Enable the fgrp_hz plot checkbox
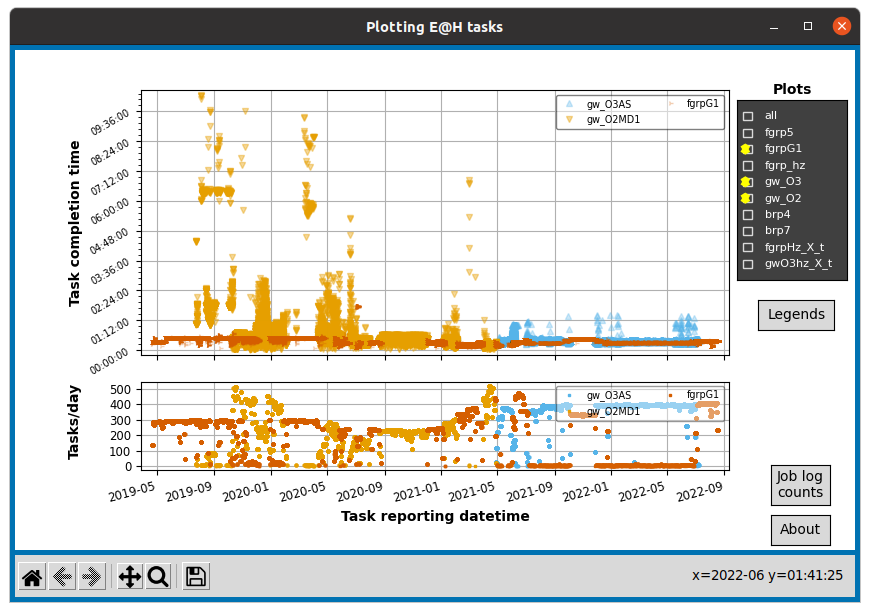The width and height of the screenshot is (870, 612). 748,165
